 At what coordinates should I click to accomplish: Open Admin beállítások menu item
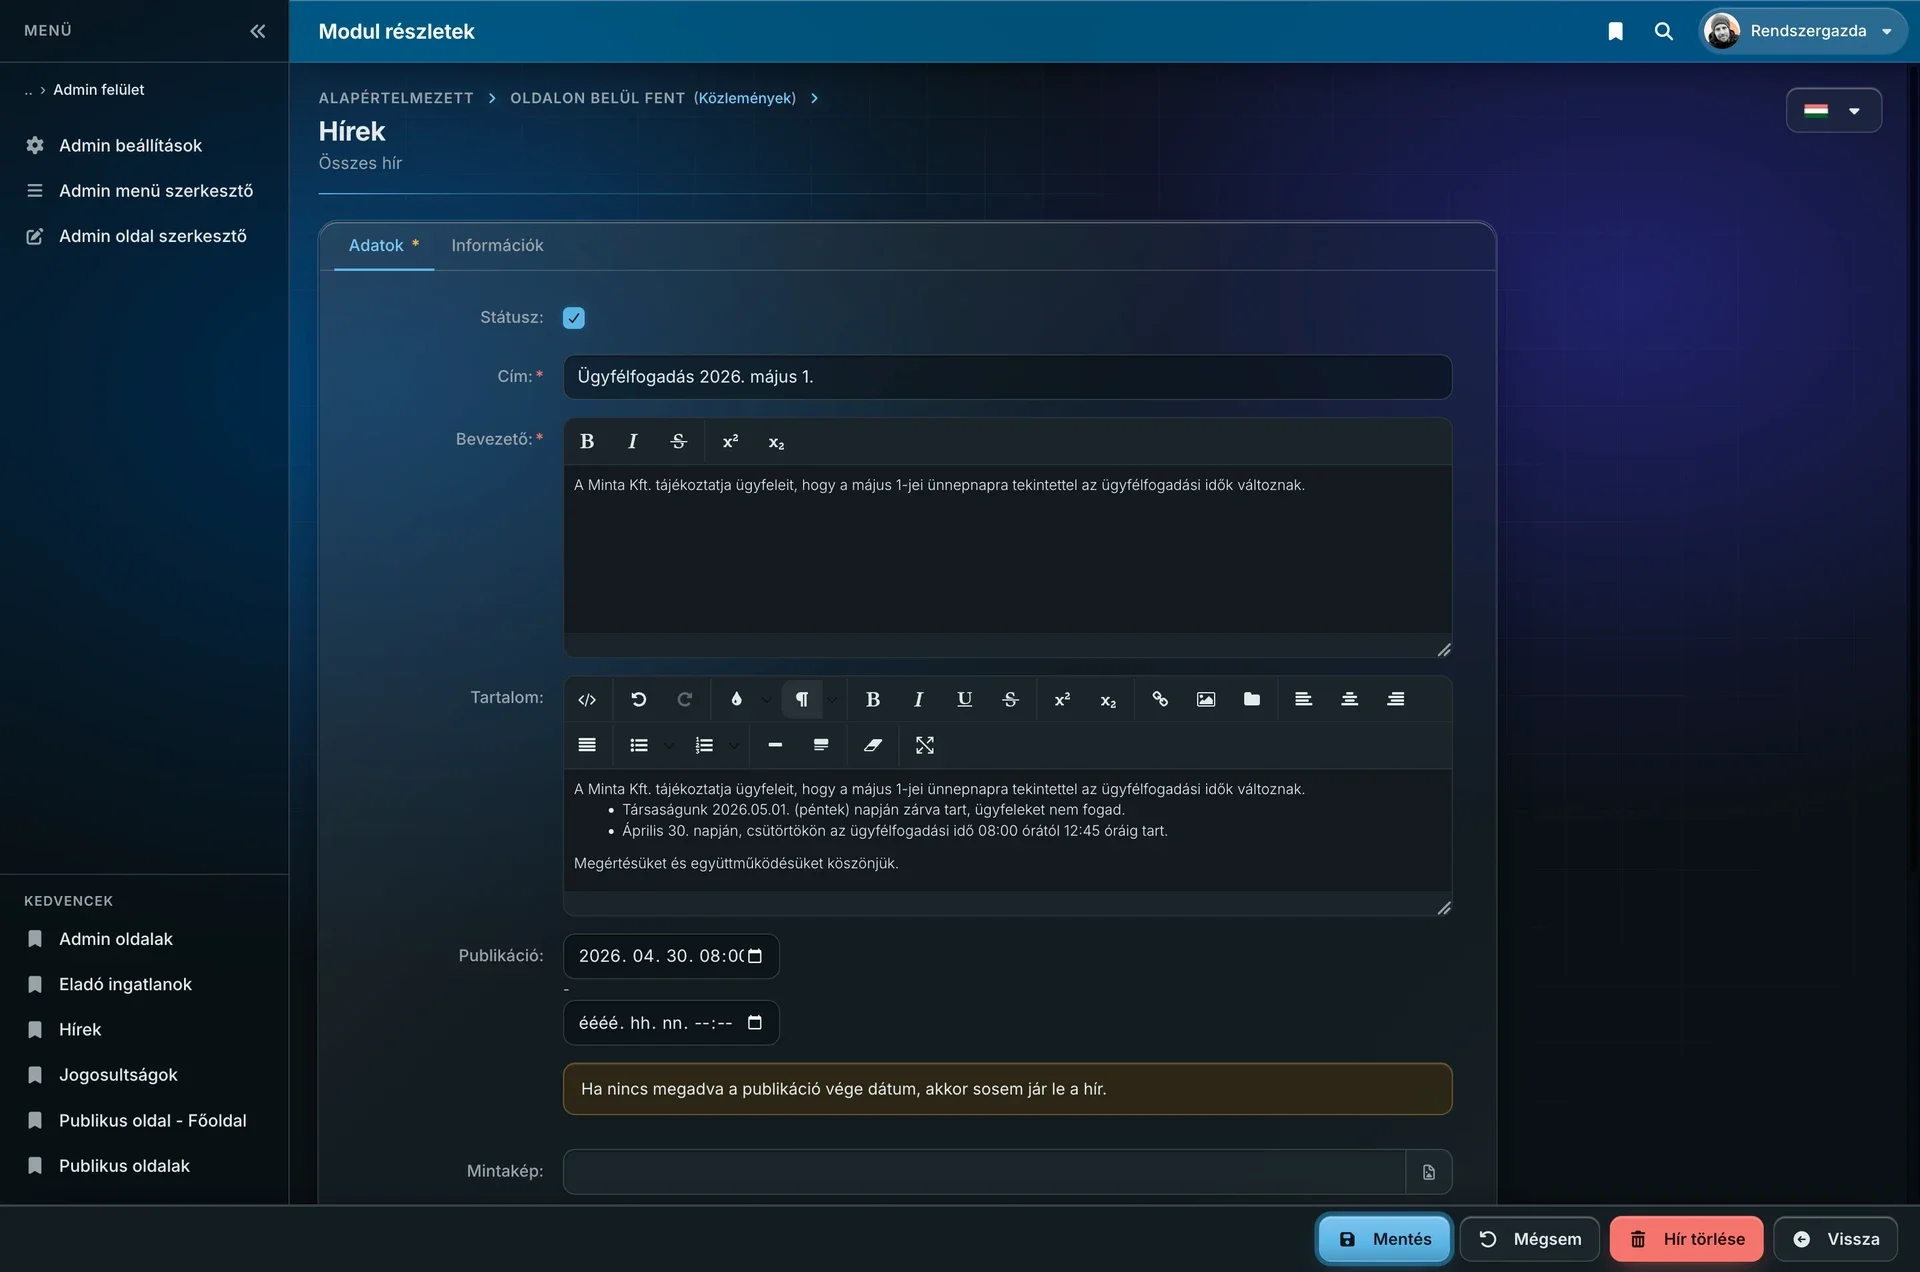click(x=130, y=146)
